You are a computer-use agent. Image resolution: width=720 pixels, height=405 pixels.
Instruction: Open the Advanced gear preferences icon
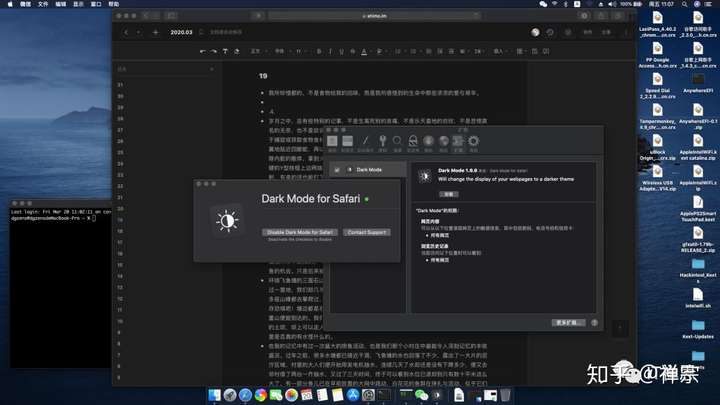pos(473,141)
